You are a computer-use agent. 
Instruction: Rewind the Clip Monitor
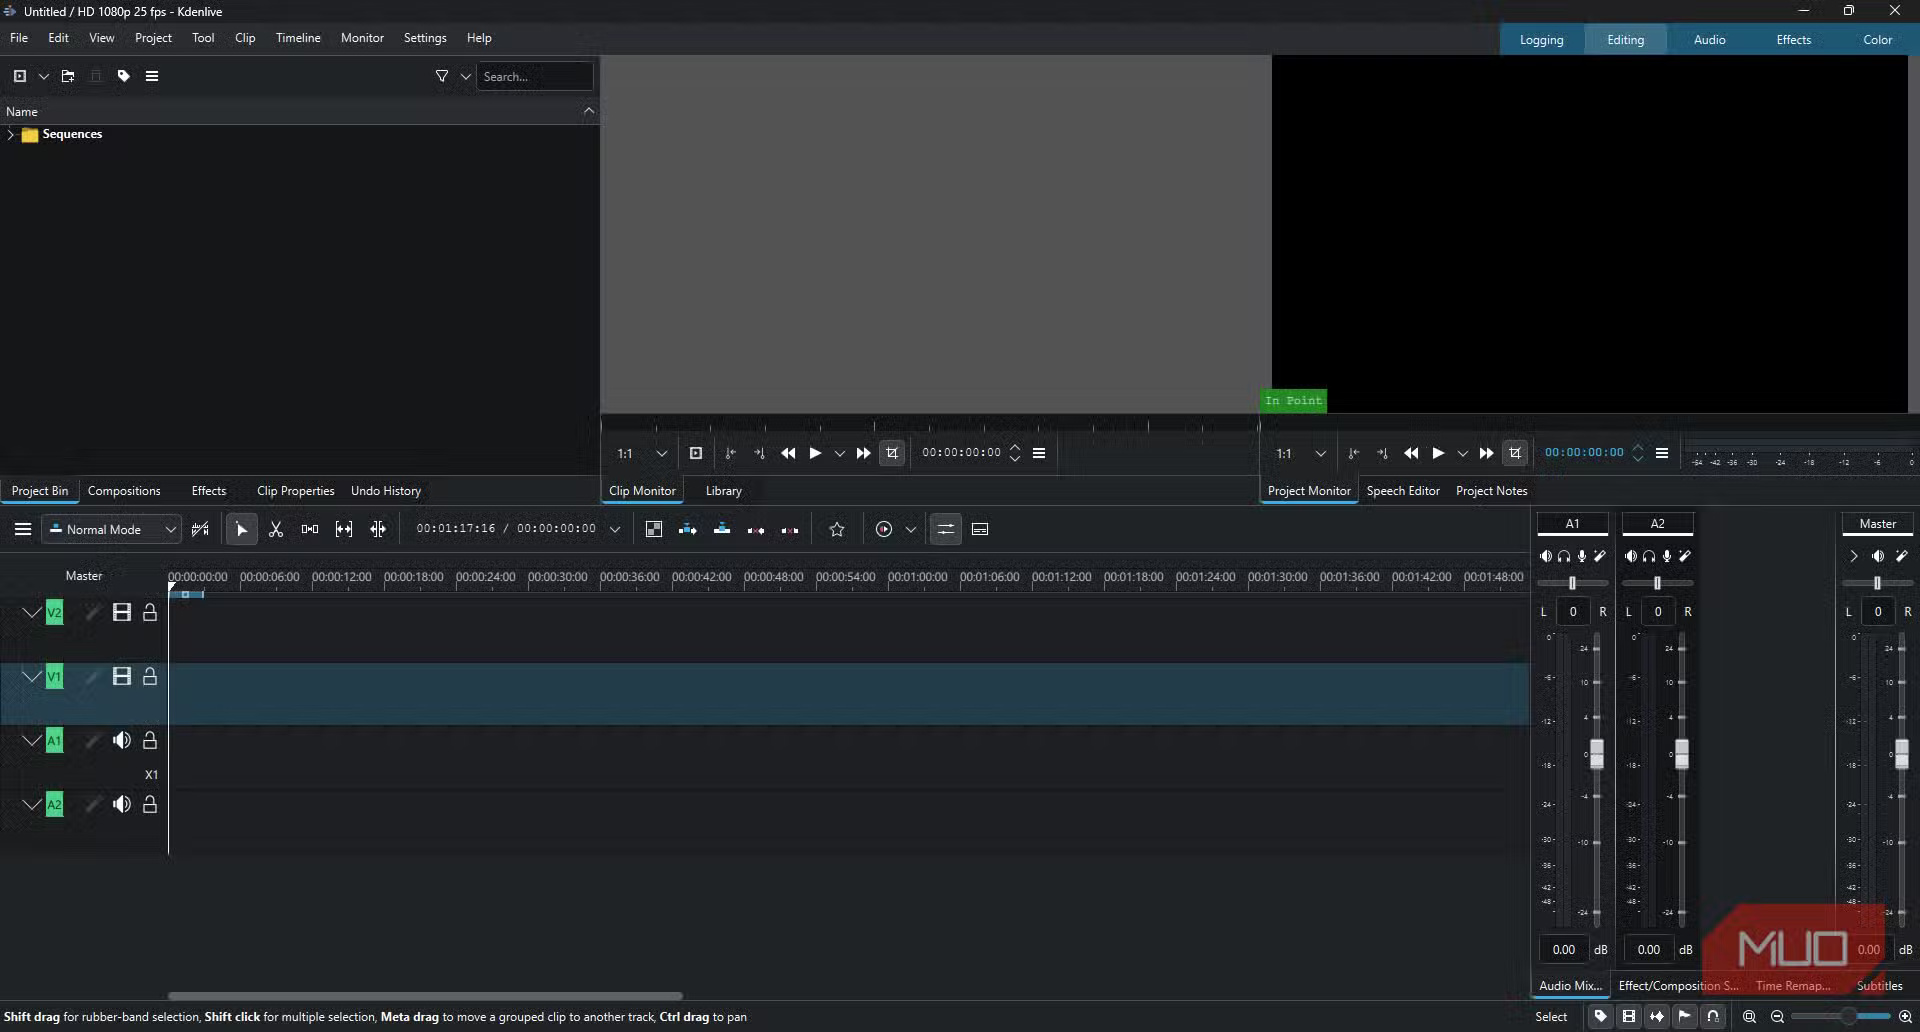pyautogui.click(x=788, y=453)
